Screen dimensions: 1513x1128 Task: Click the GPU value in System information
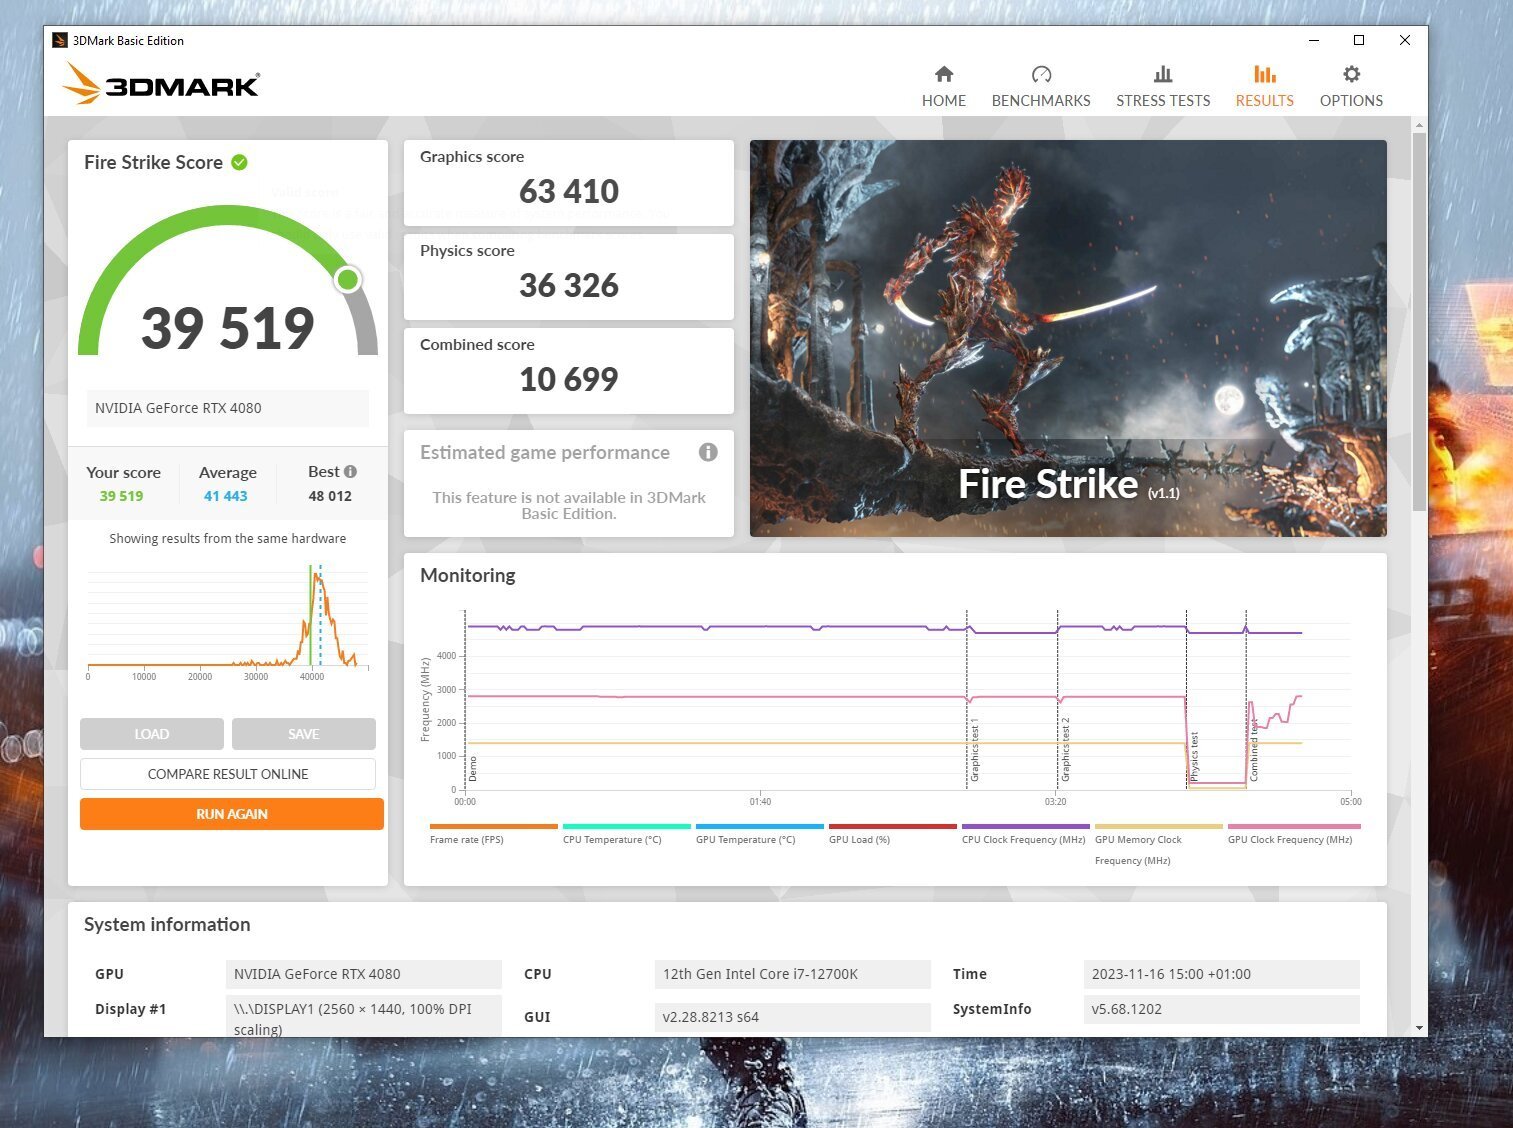tap(364, 974)
